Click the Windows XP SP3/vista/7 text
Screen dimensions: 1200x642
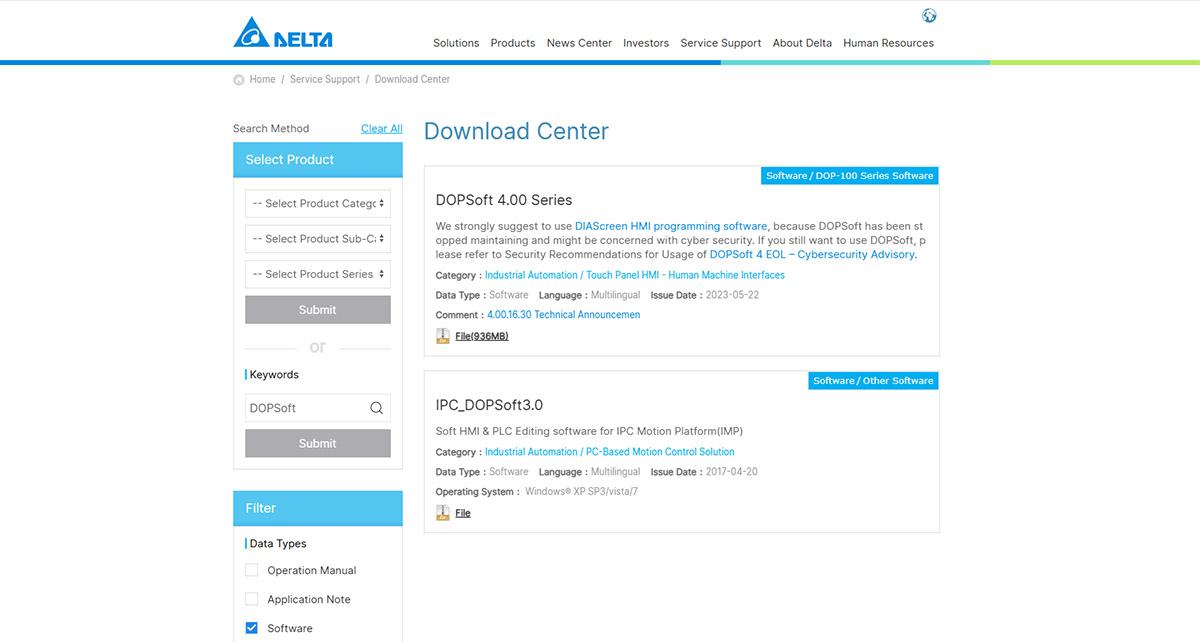point(581,492)
